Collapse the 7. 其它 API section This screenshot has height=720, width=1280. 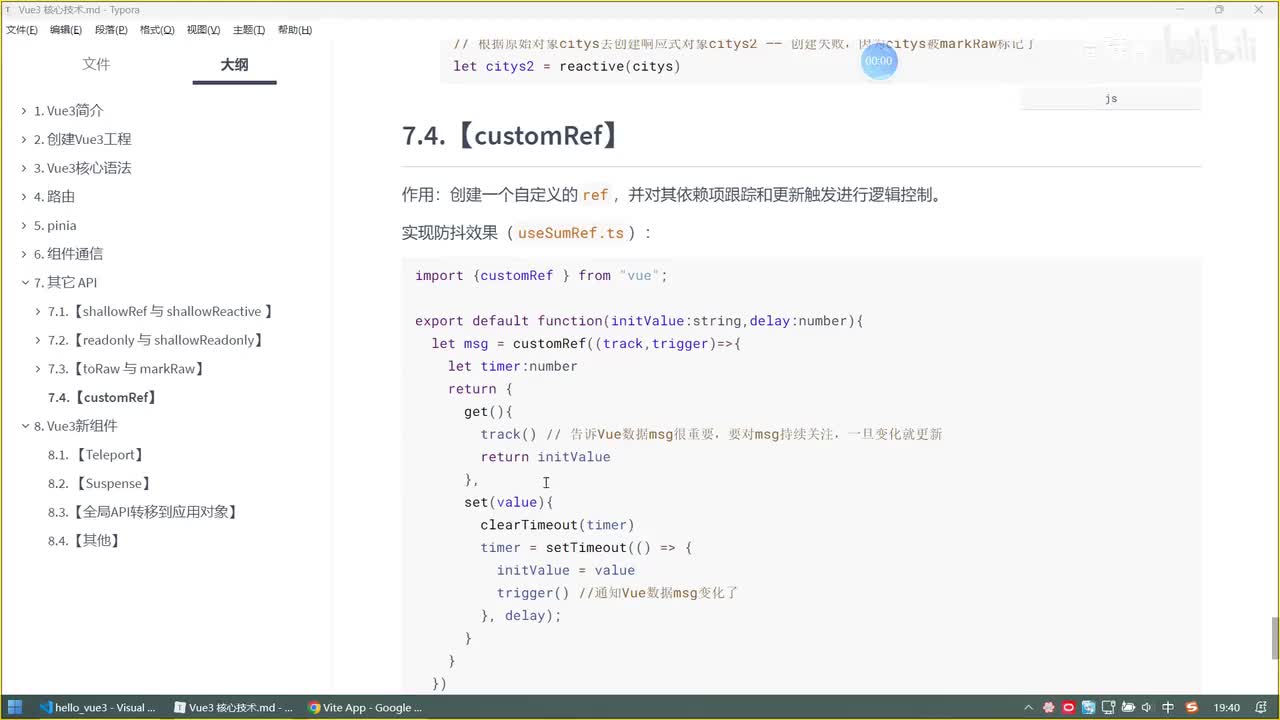tap(24, 283)
